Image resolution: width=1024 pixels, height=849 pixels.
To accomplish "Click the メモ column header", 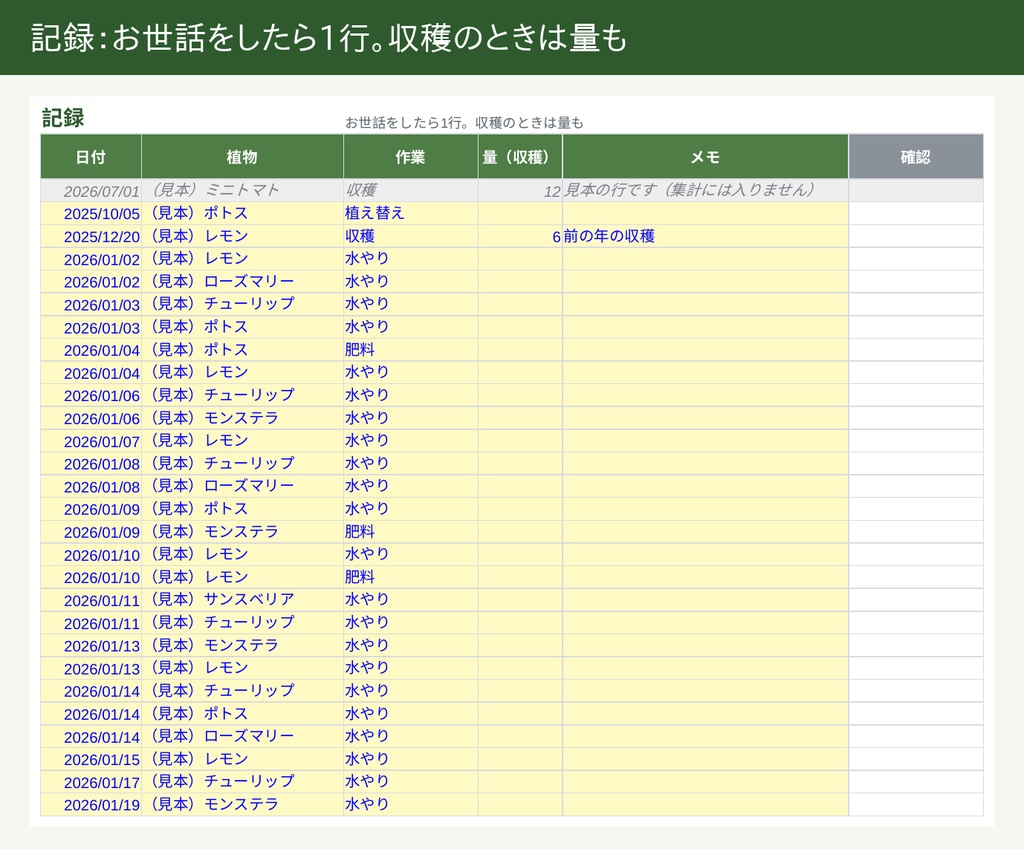I will 705,157.
